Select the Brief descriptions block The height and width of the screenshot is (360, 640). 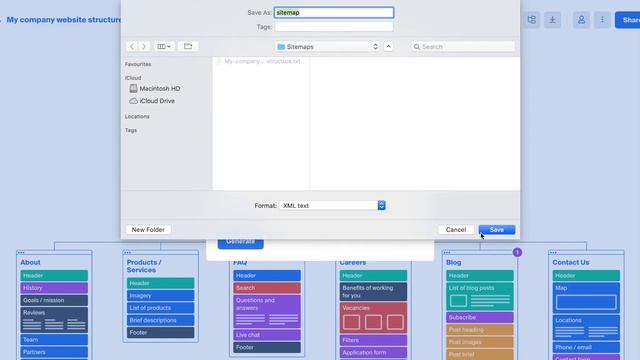[160, 320]
